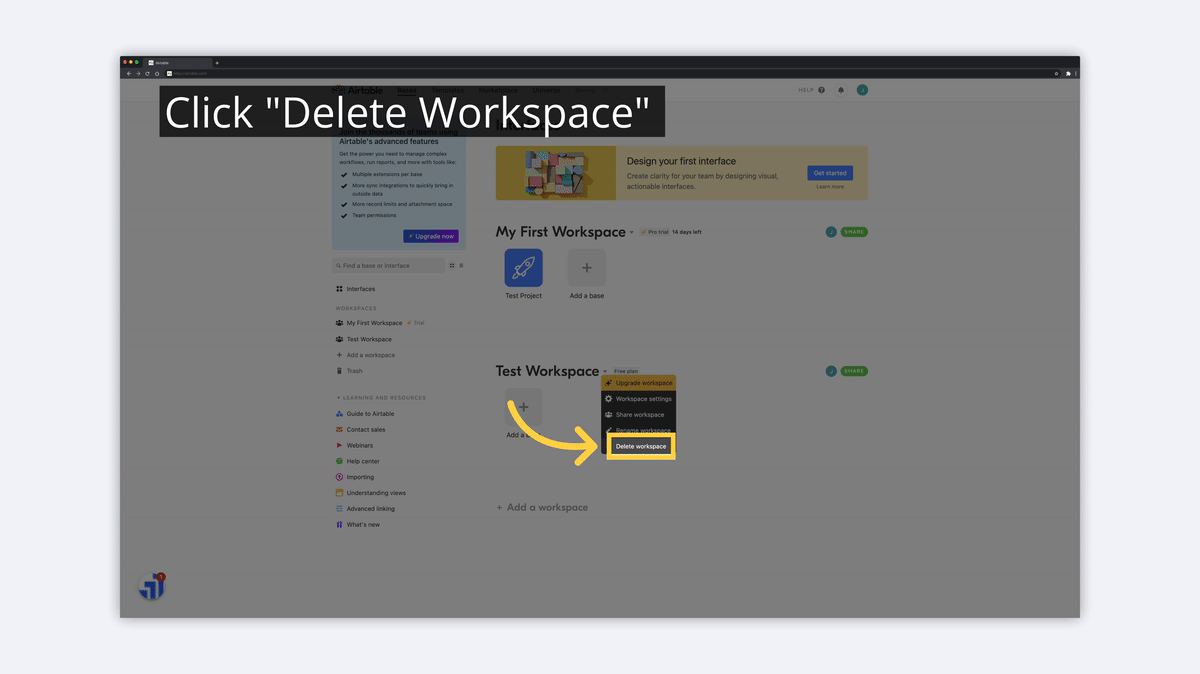Open Understanding views resource

pos(371,493)
